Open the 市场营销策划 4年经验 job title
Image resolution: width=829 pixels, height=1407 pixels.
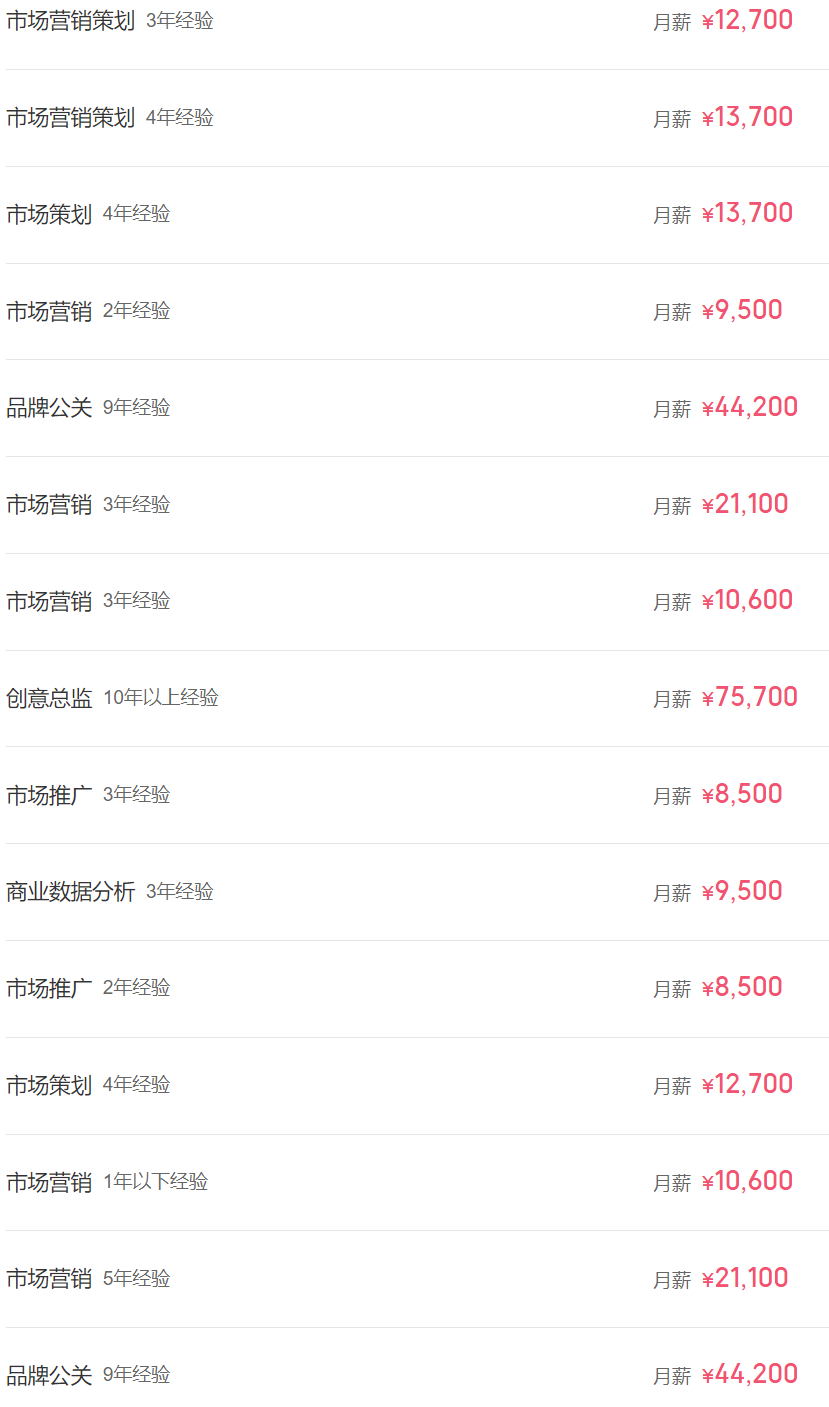[x=70, y=118]
